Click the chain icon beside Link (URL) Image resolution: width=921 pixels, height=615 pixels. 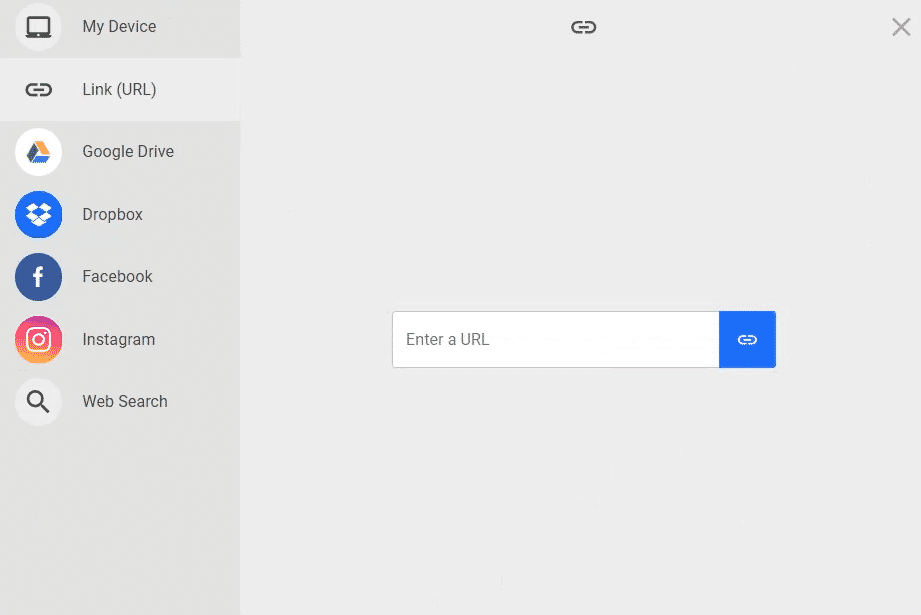tap(38, 90)
